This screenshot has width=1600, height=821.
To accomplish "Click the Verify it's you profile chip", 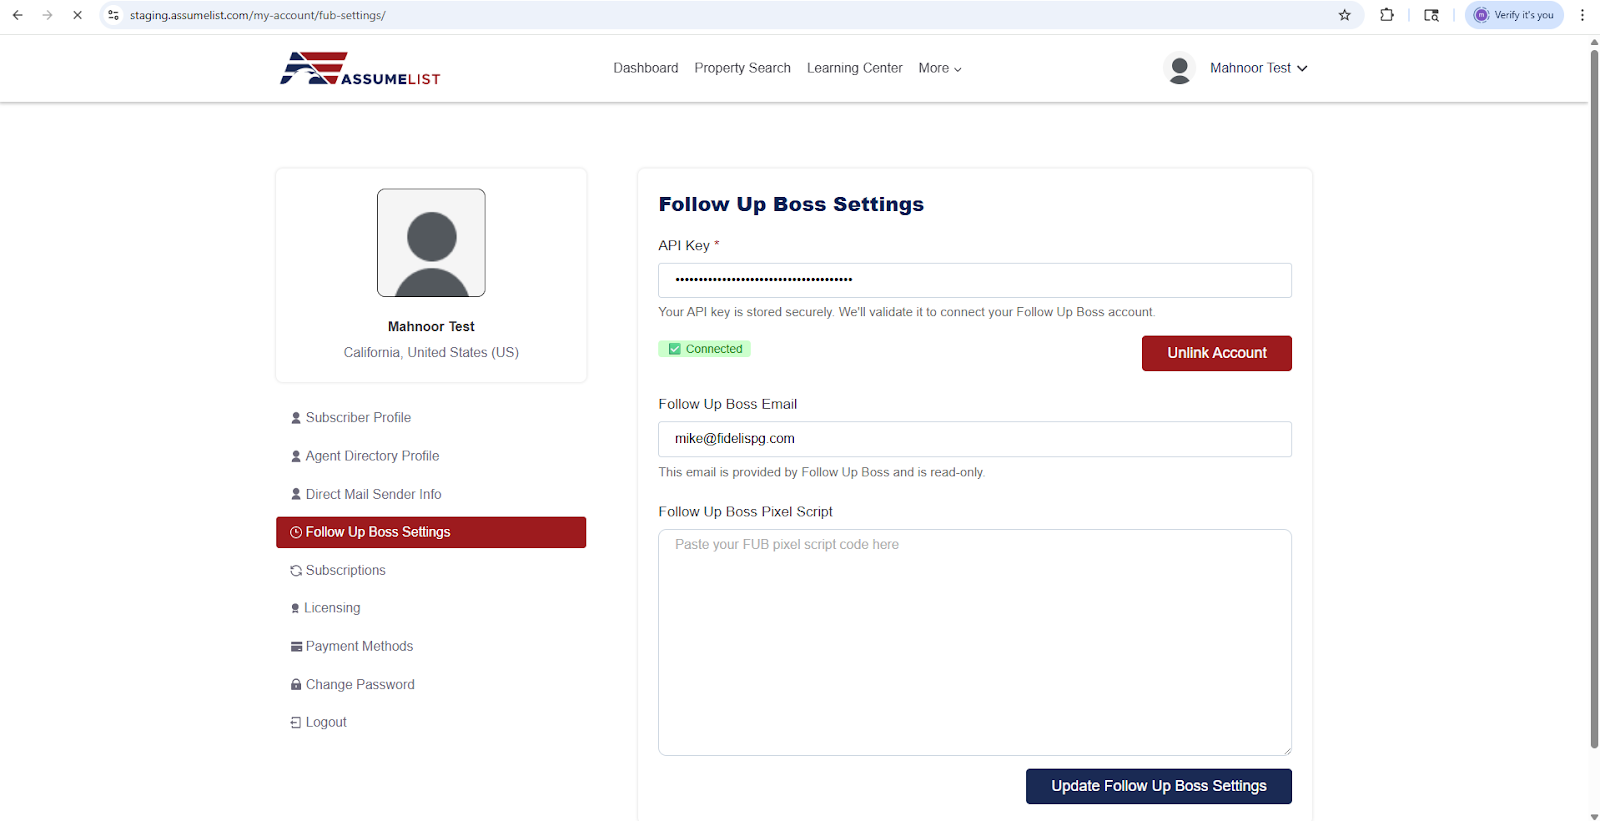I will click(1514, 15).
